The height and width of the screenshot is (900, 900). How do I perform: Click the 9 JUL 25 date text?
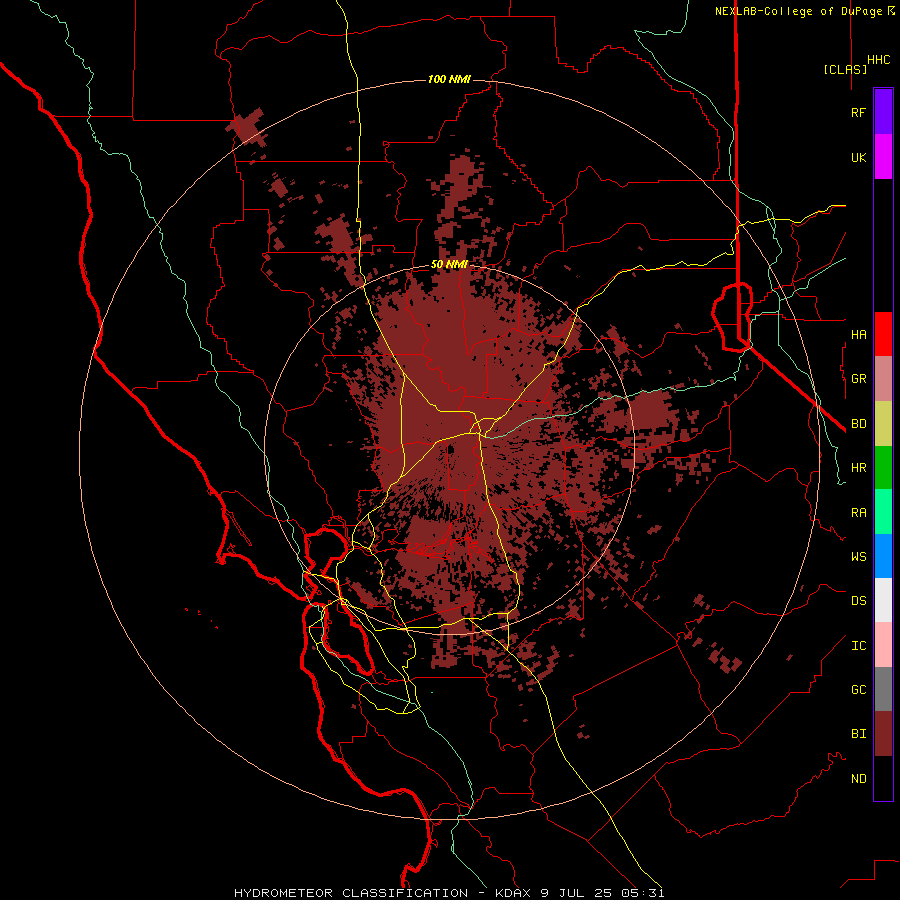[576, 893]
